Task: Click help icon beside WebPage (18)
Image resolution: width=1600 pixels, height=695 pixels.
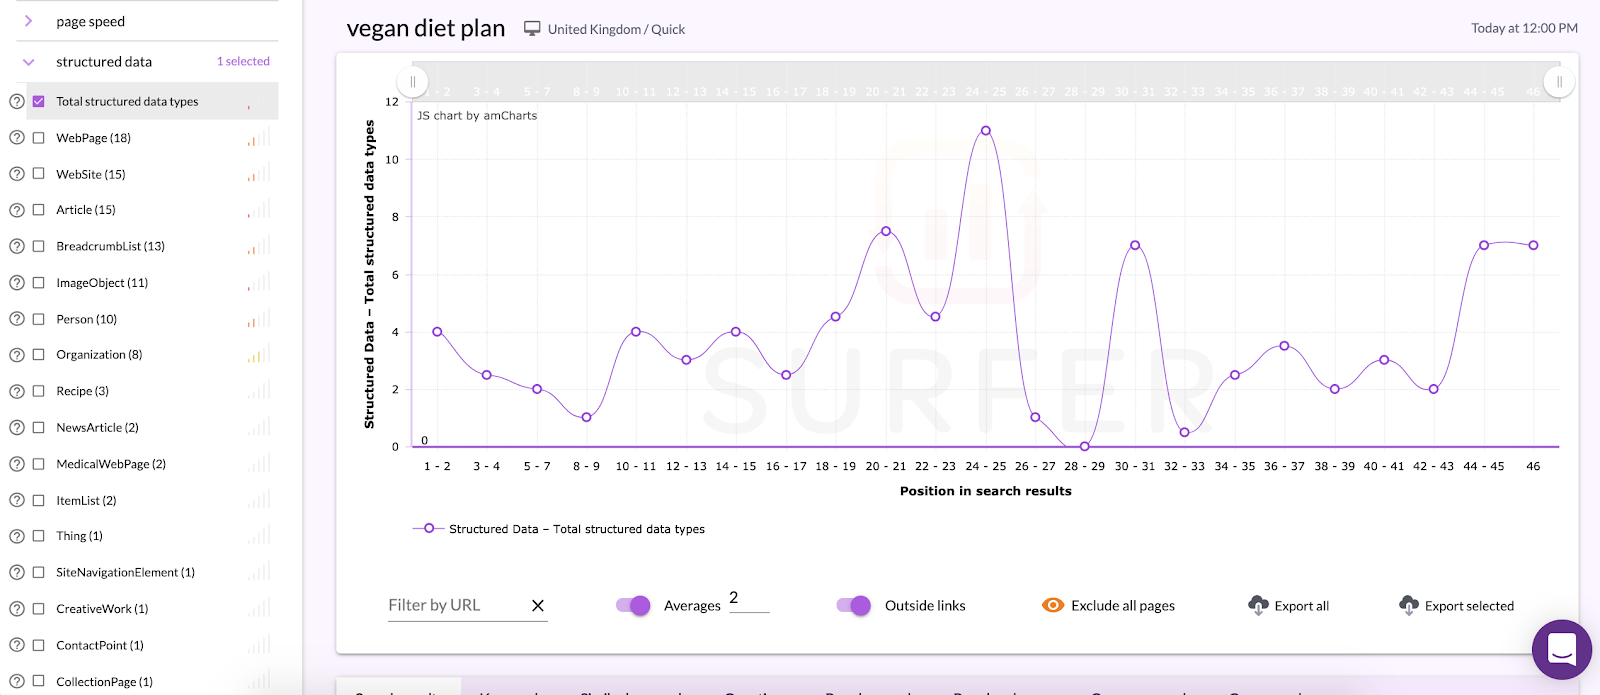Action: [x=17, y=138]
